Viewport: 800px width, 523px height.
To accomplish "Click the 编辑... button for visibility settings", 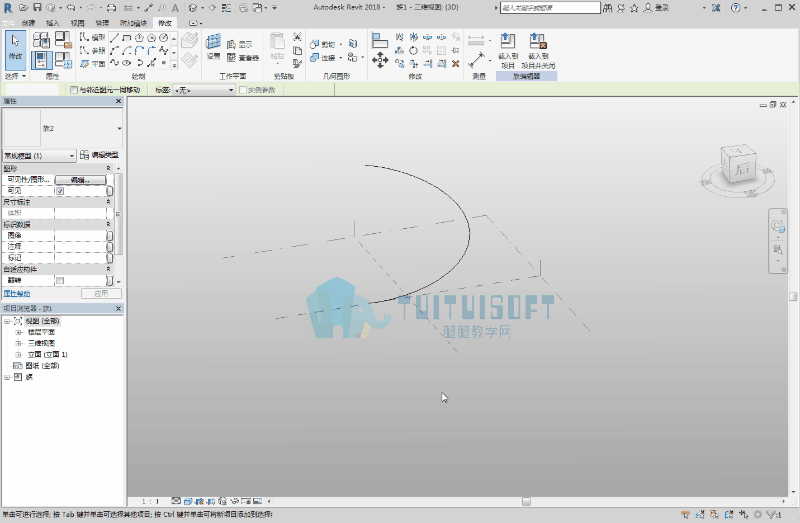I will [81, 180].
